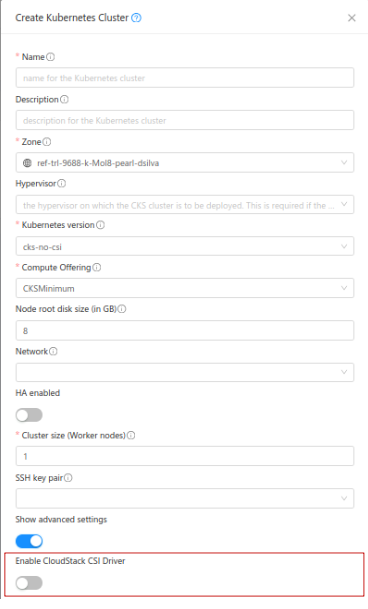Open the help icon beside Create Kubernetes Cluster
Image resolution: width=368 pixels, height=609 pixels.
pos(136,18)
